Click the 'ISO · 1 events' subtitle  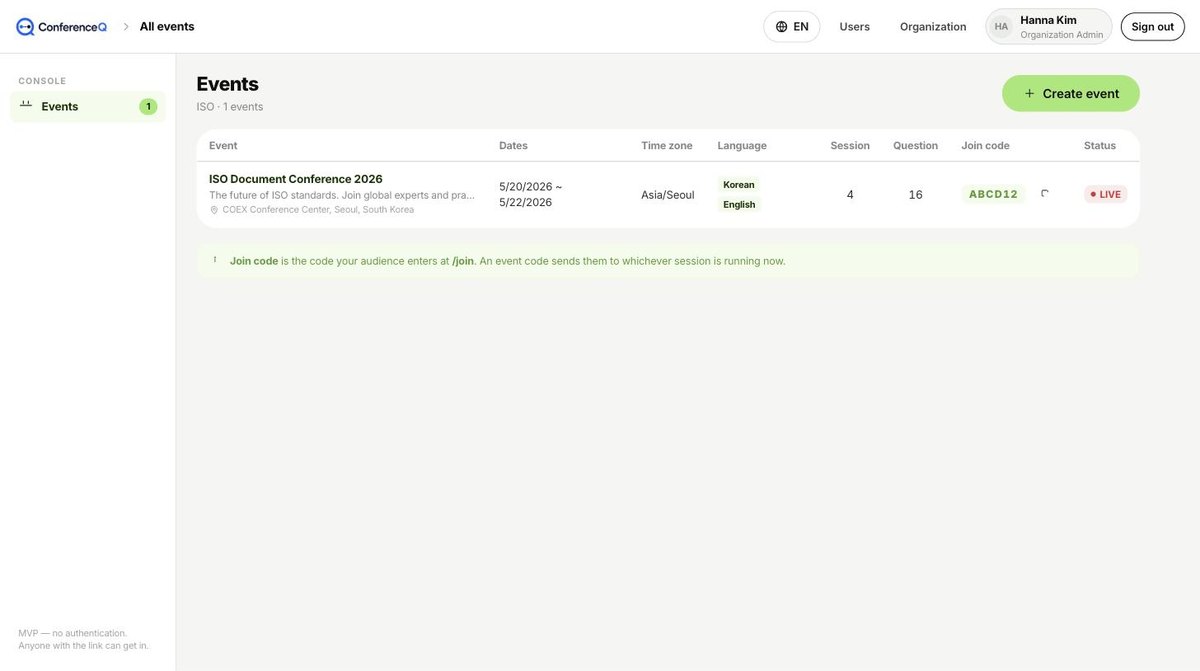pyautogui.click(x=230, y=106)
